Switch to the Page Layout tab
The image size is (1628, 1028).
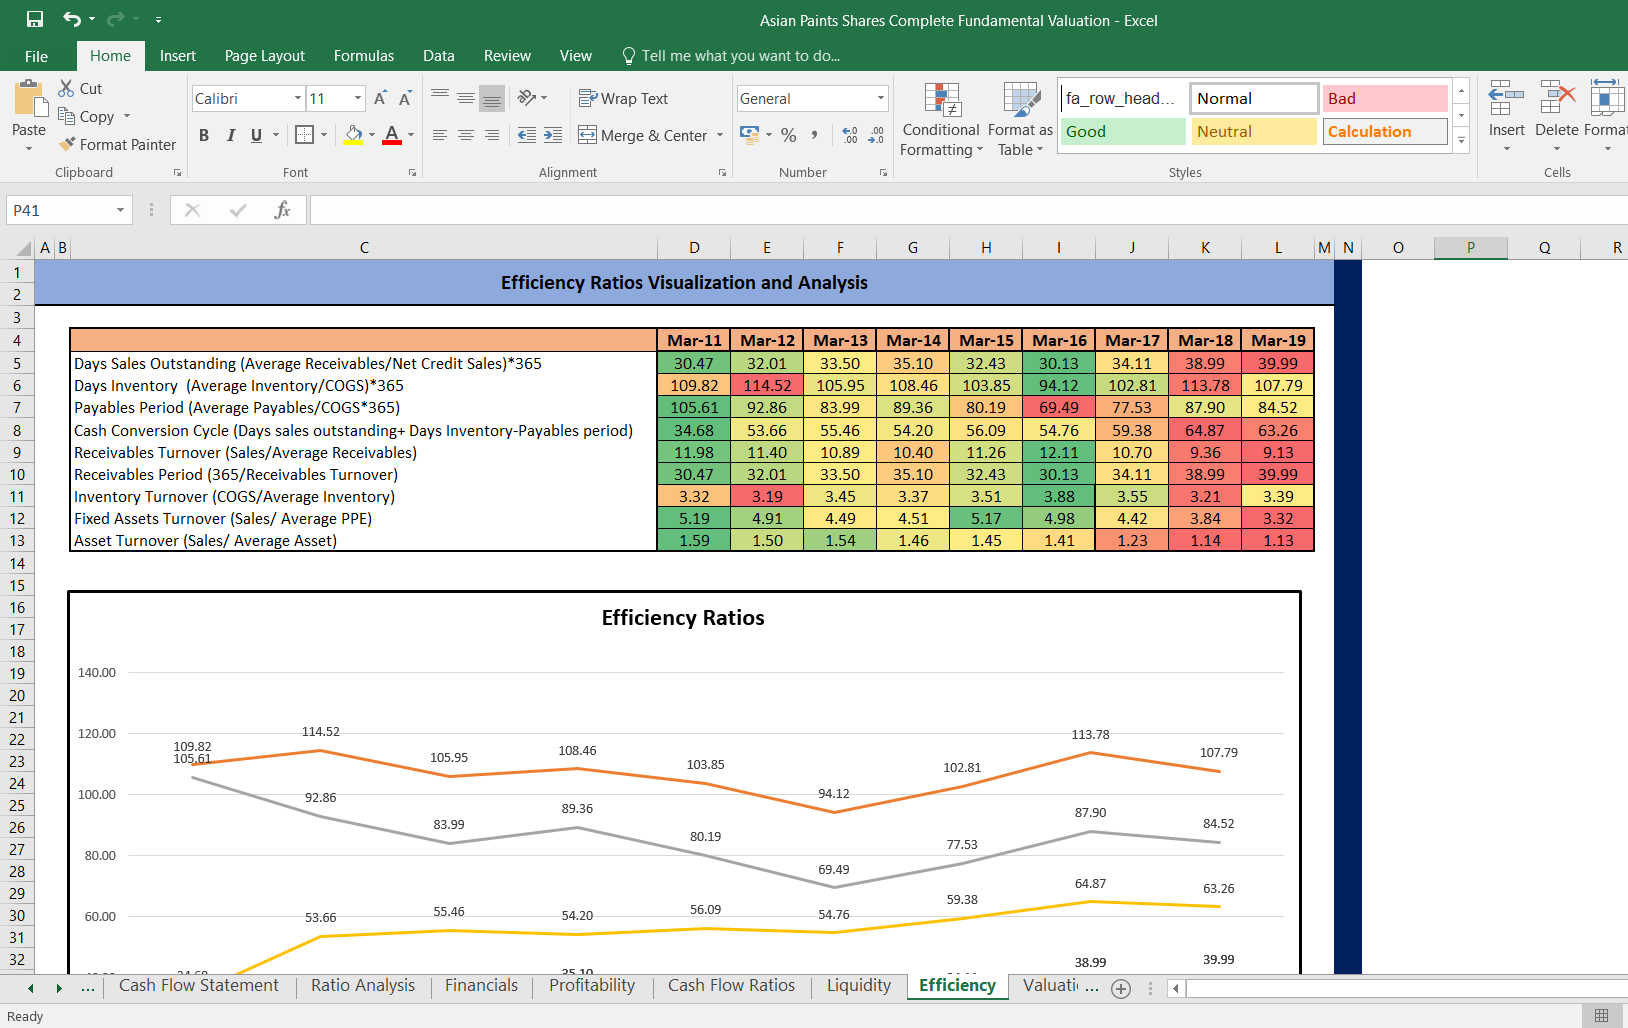pos(265,56)
